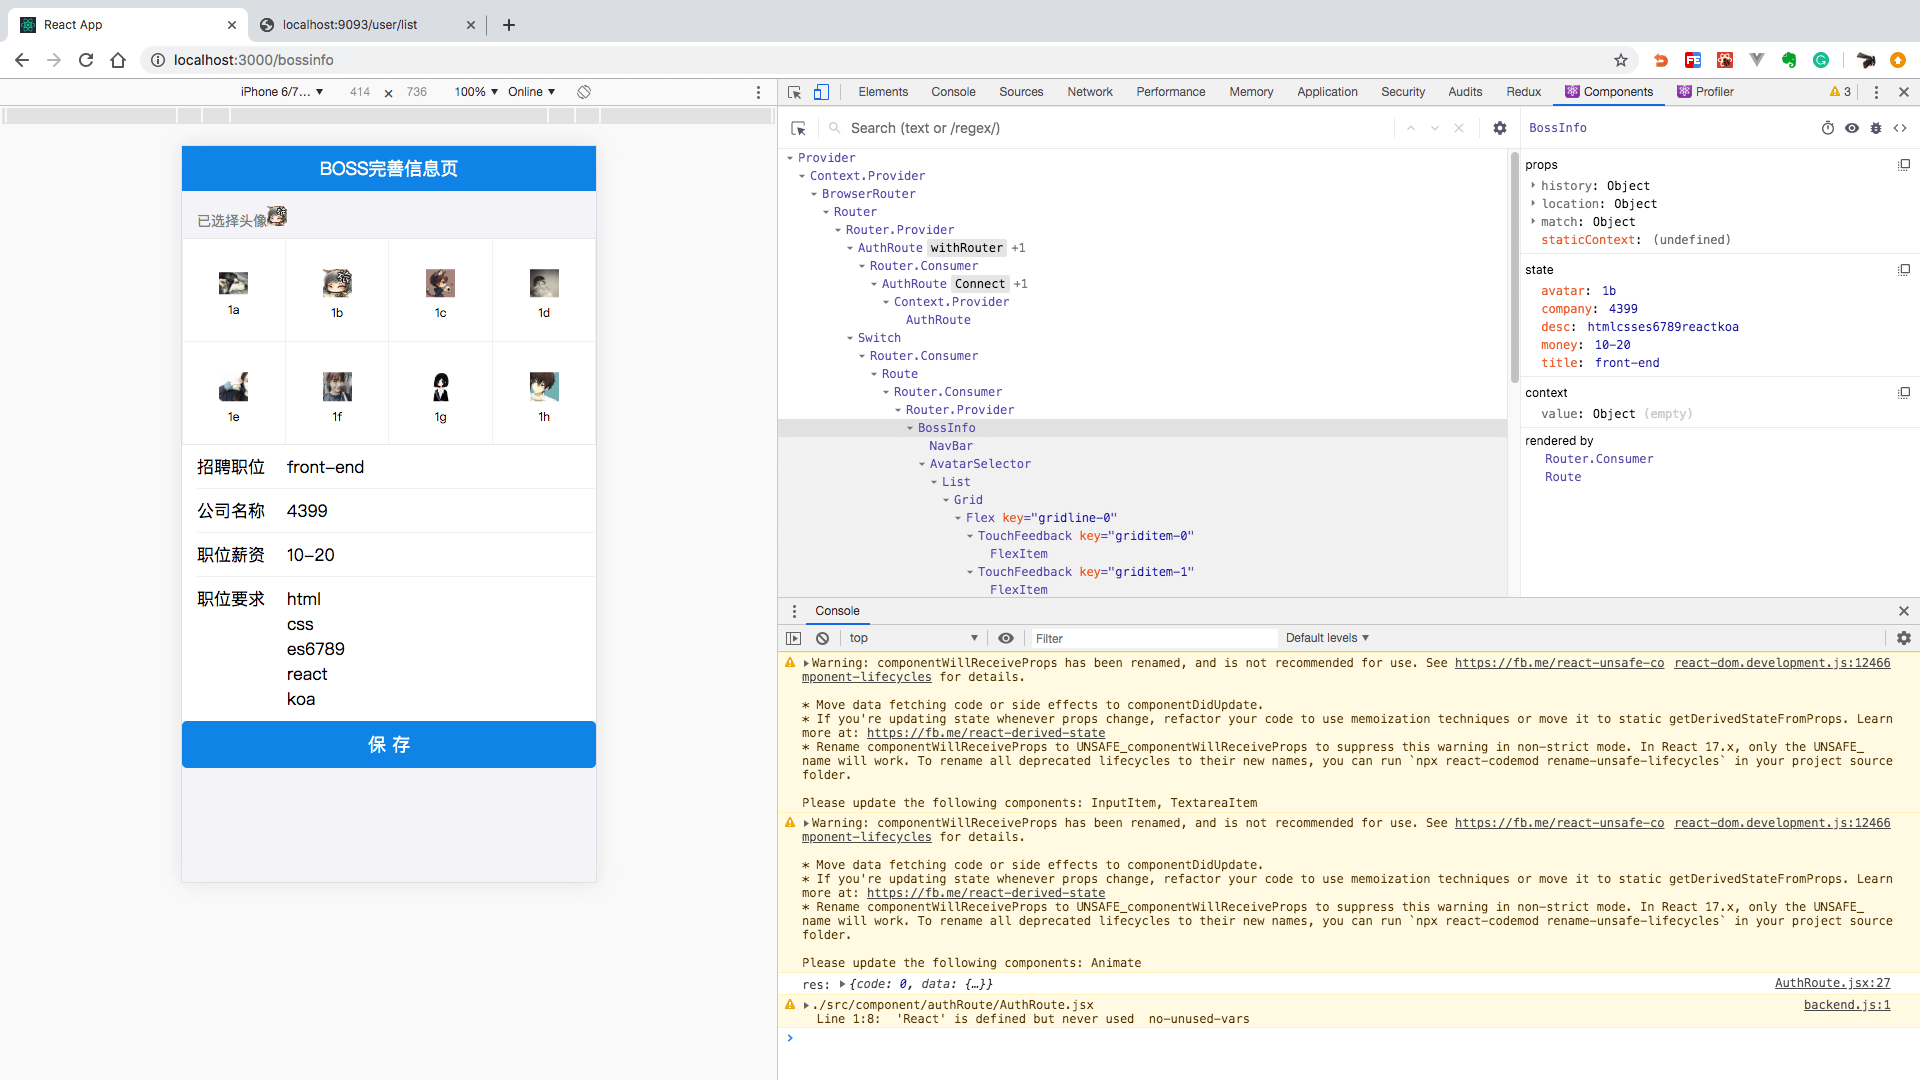This screenshot has width=1920, height=1080.
Task: Expand match Object prop
Action: pyautogui.click(x=1533, y=222)
